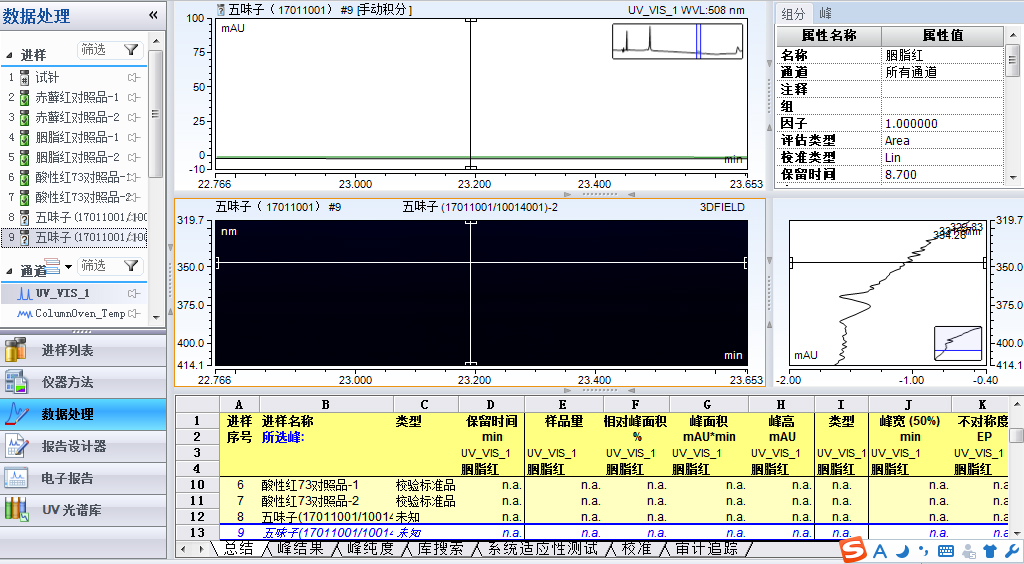Open the 系统适应性测试 sheet tab
Screen dimensions: 1024x564
[541, 548]
